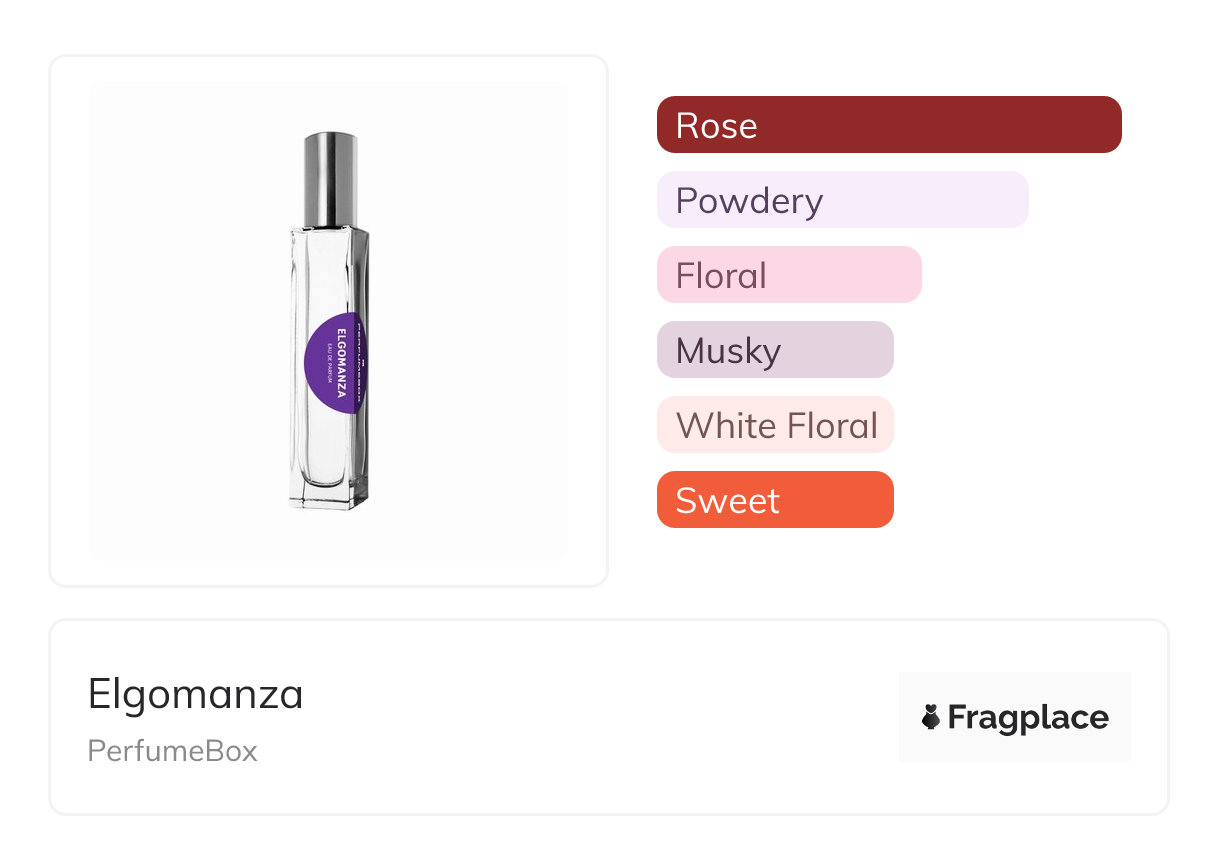Choose the Floral accord bar
The height and width of the screenshot is (864, 1218).
tap(789, 275)
